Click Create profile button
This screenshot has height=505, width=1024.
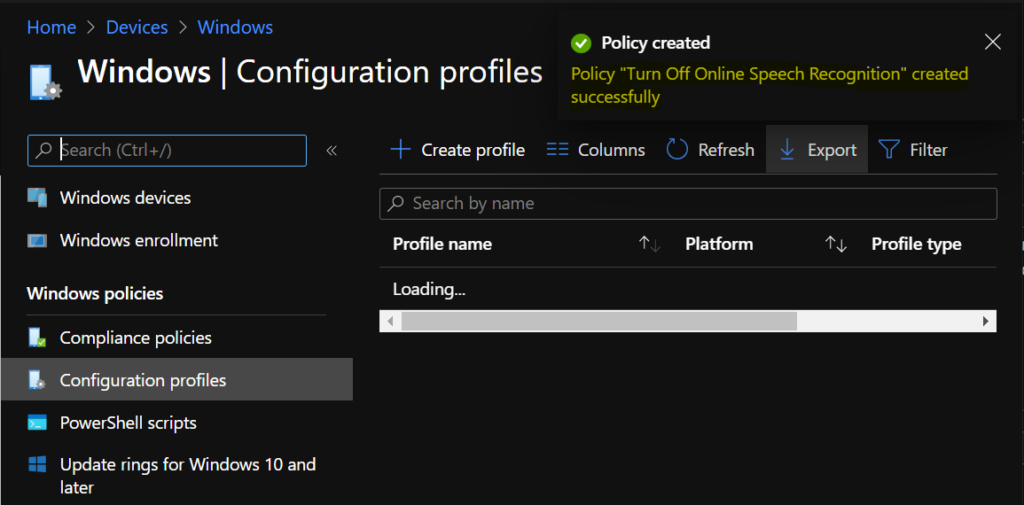457,150
